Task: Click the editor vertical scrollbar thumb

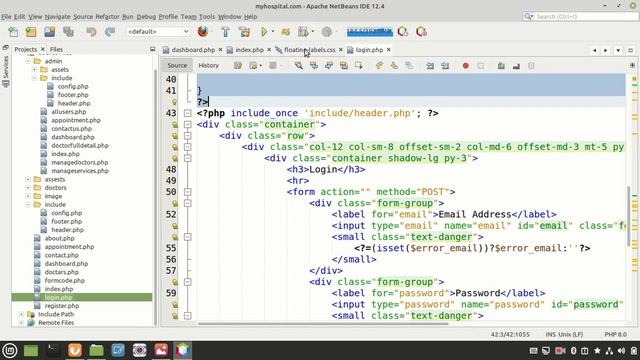Action: 629,216
